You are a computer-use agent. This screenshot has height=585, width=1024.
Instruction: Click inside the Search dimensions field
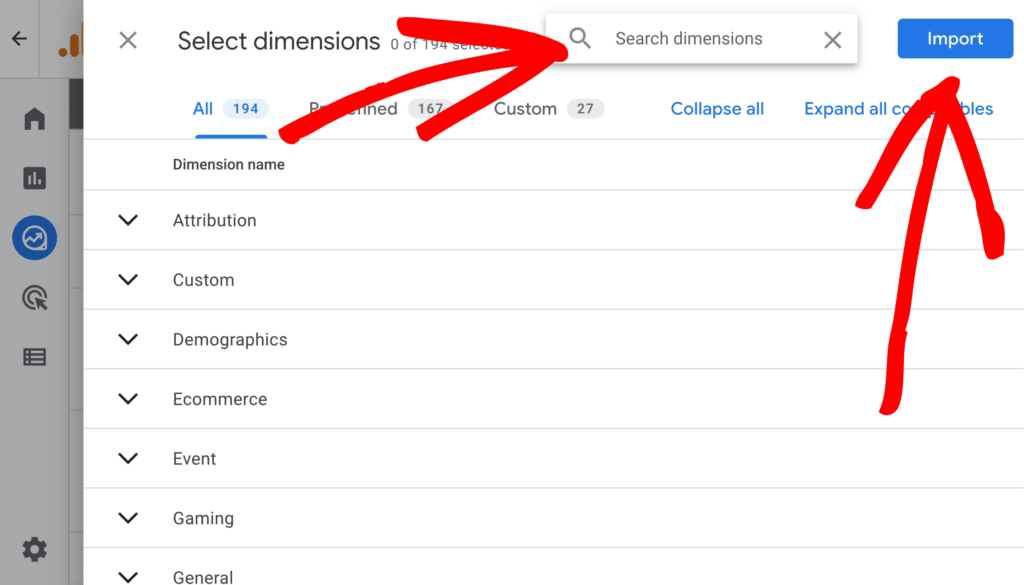(690, 38)
